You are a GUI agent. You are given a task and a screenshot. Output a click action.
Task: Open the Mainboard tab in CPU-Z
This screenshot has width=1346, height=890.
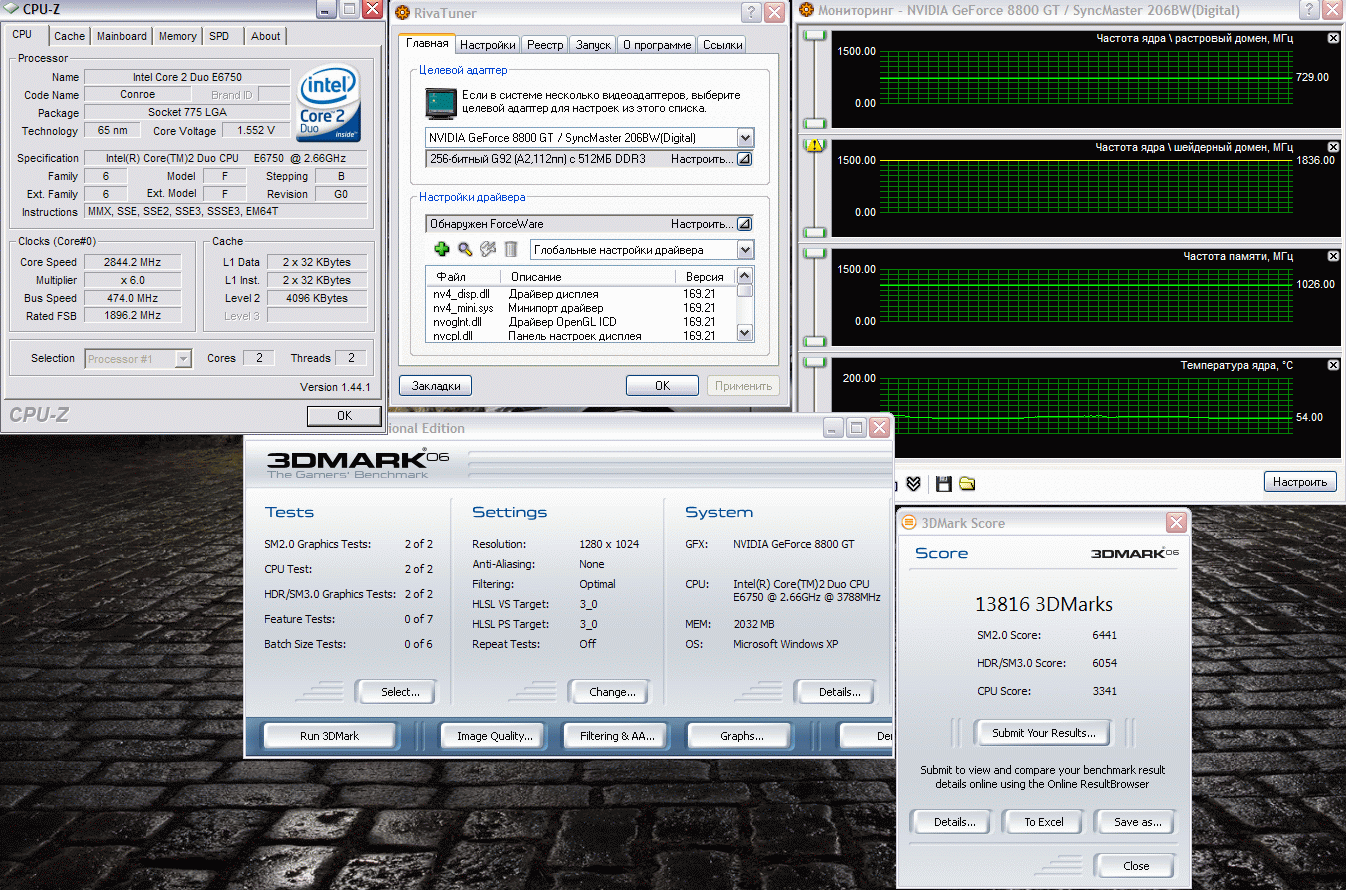pos(122,36)
